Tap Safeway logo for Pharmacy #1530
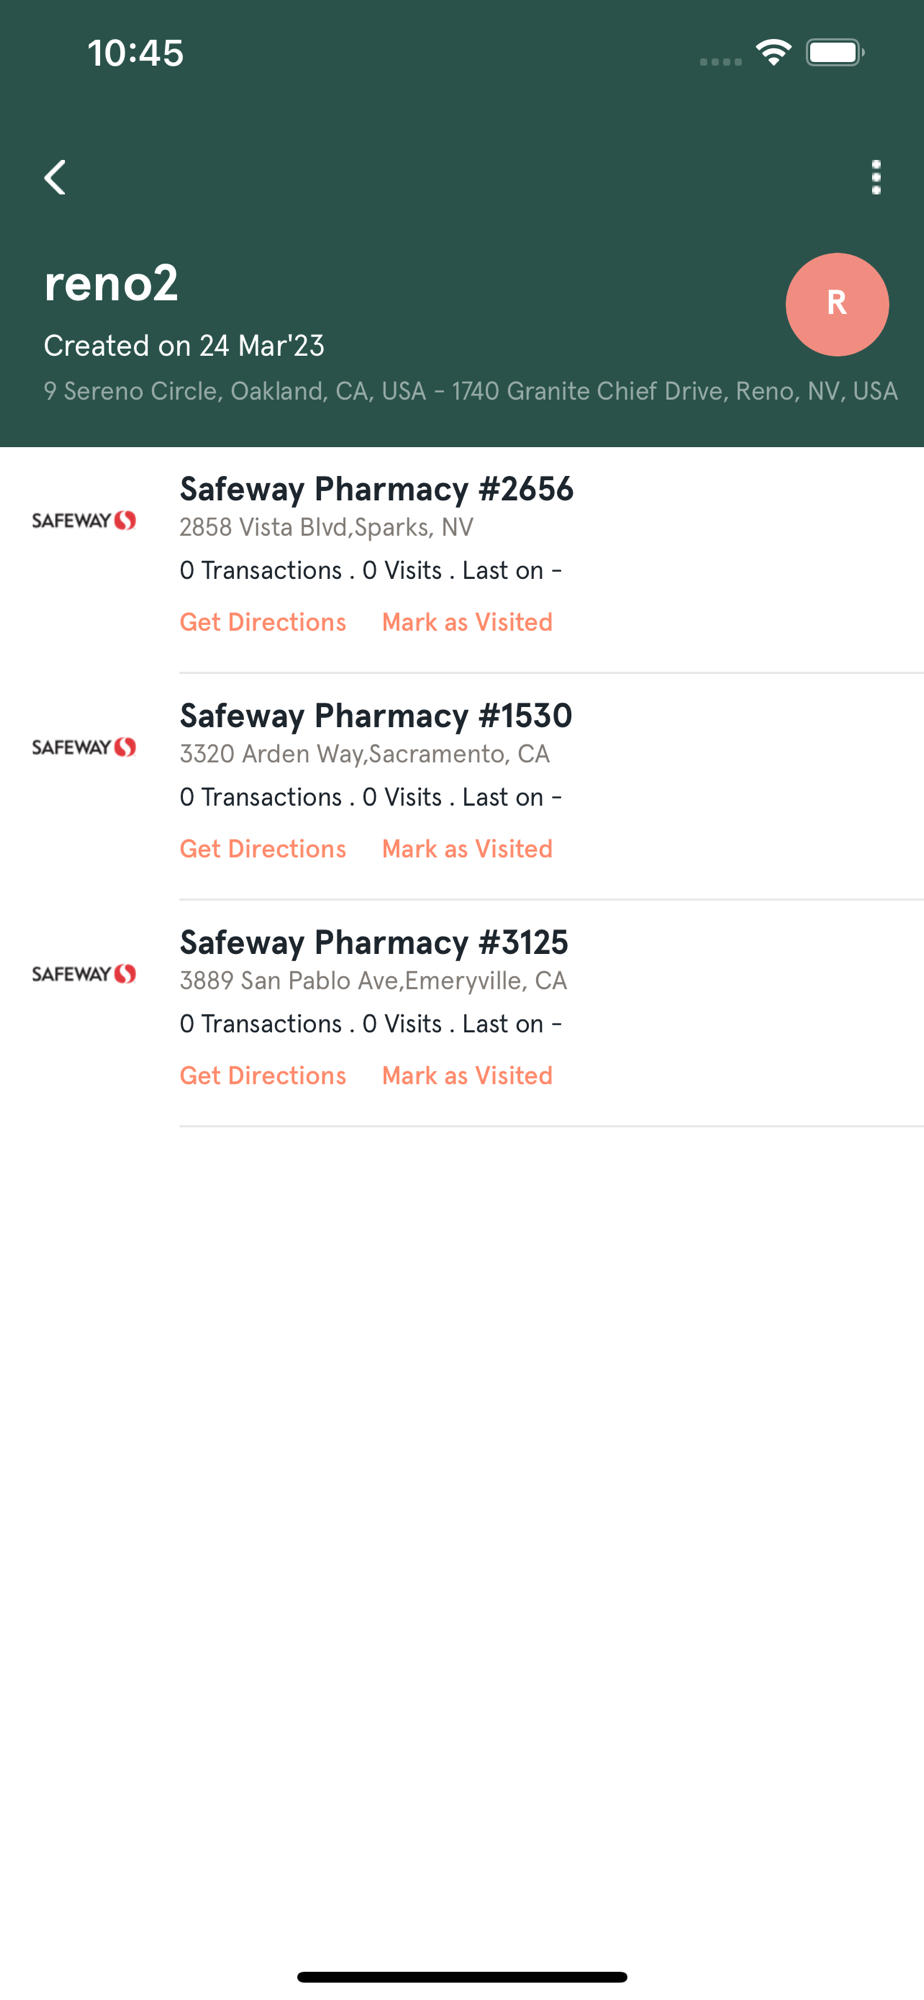 pos(84,747)
